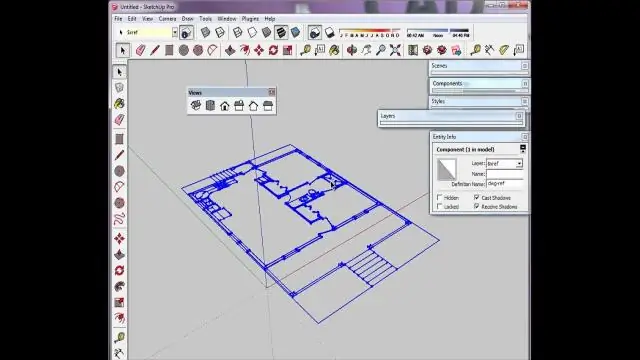Switch to Back view in Views toolbar
The height and width of the screenshot is (360, 640).
coord(253,106)
